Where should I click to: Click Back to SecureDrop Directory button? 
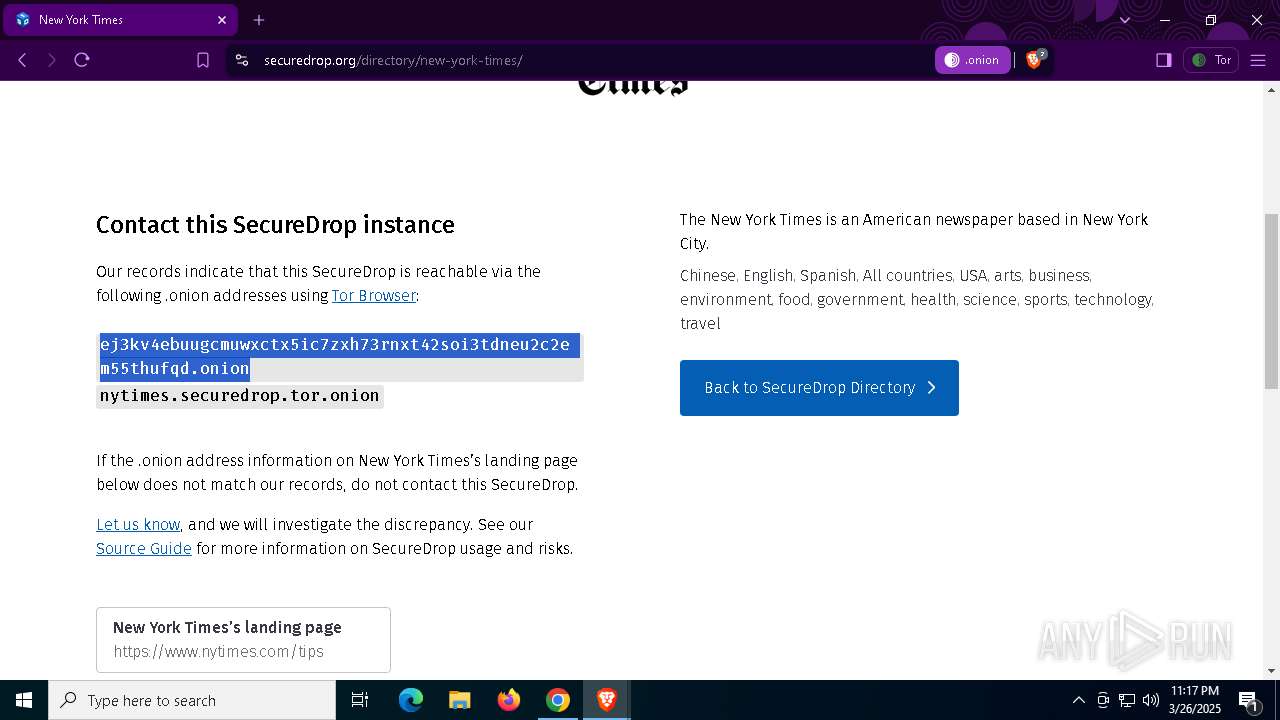click(x=819, y=388)
